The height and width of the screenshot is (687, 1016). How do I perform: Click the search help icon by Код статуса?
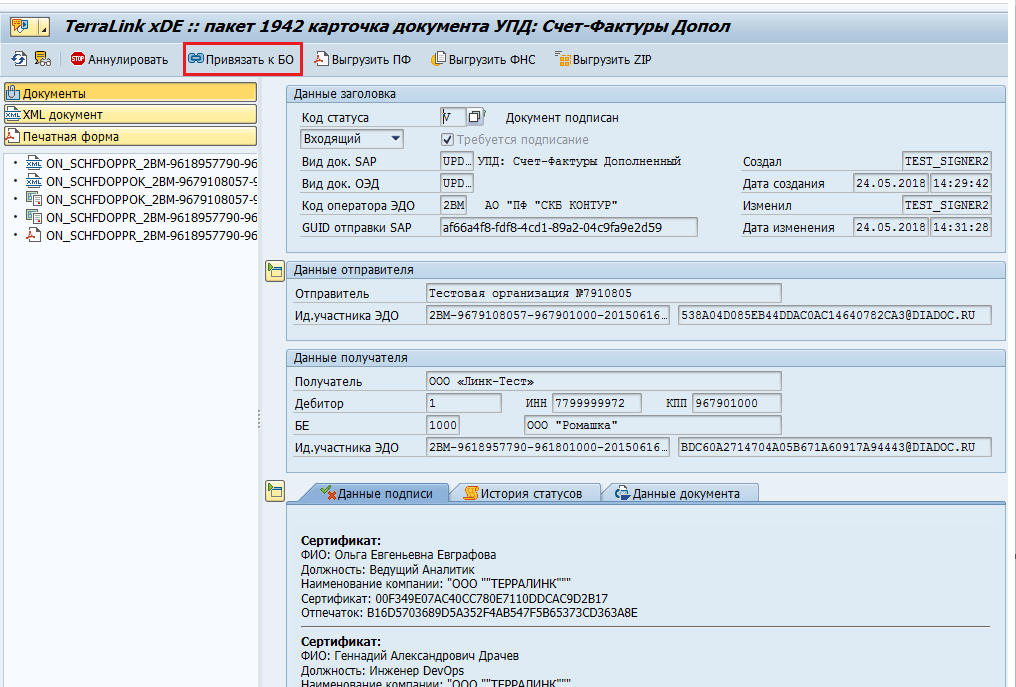tap(475, 118)
